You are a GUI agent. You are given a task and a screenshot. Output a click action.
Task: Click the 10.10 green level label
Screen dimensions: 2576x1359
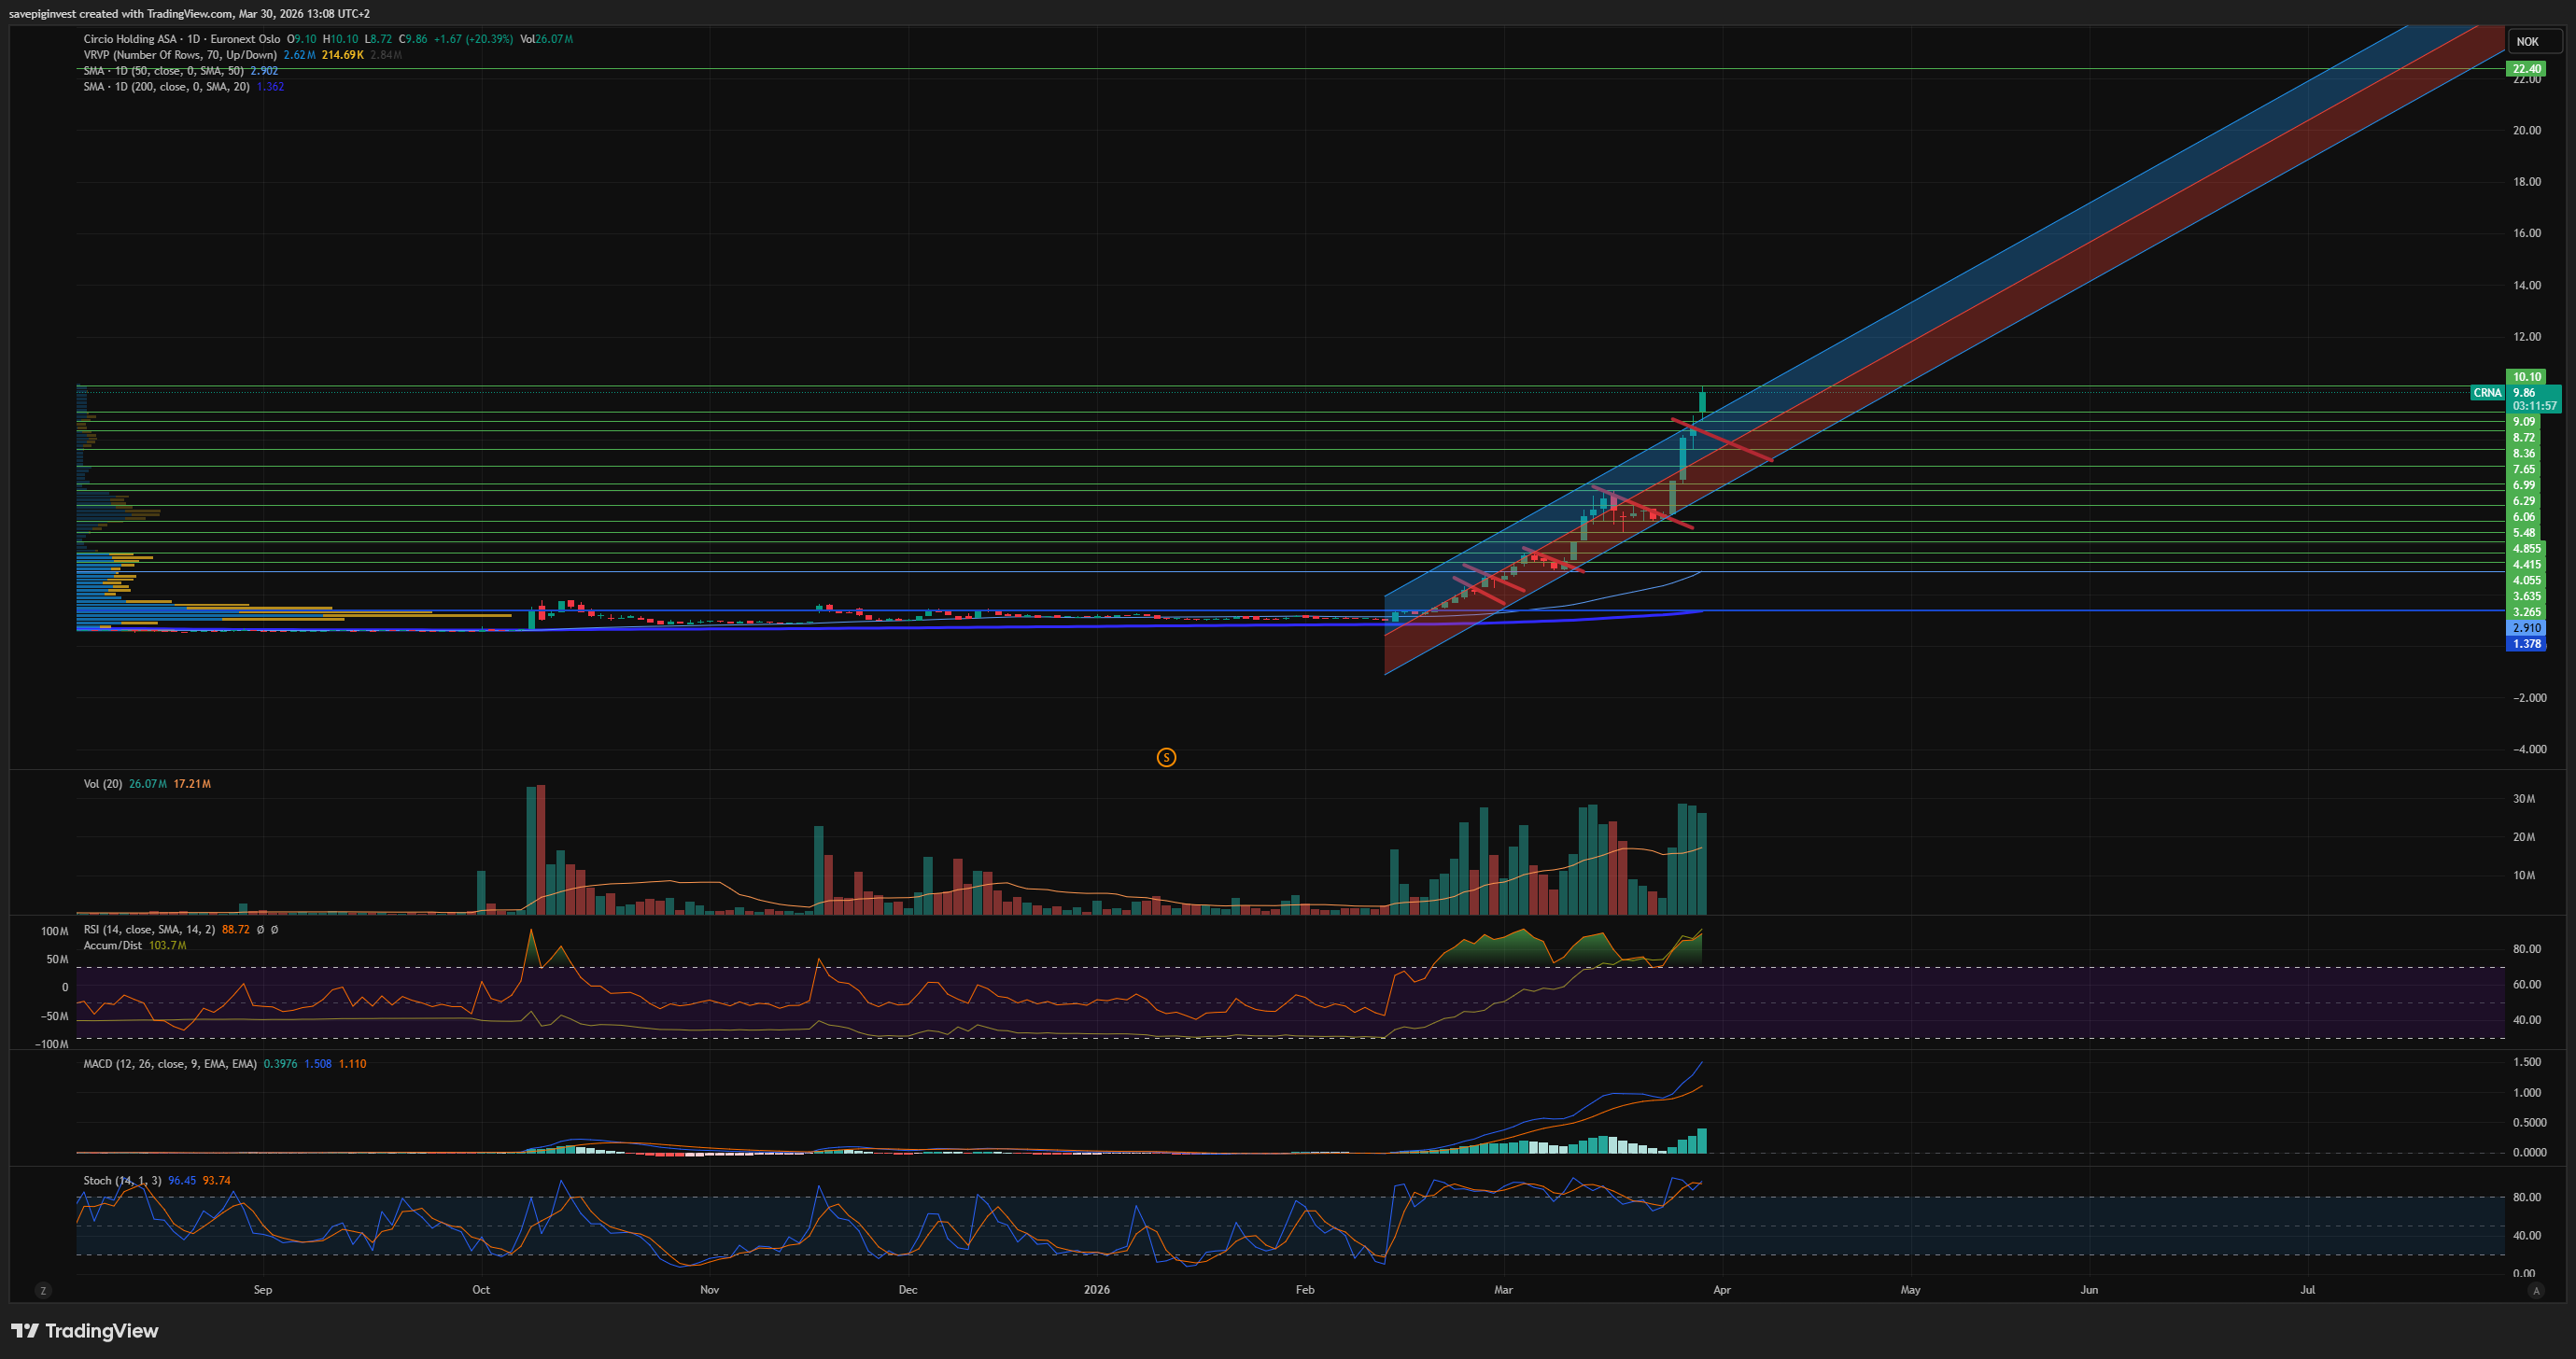(2525, 377)
